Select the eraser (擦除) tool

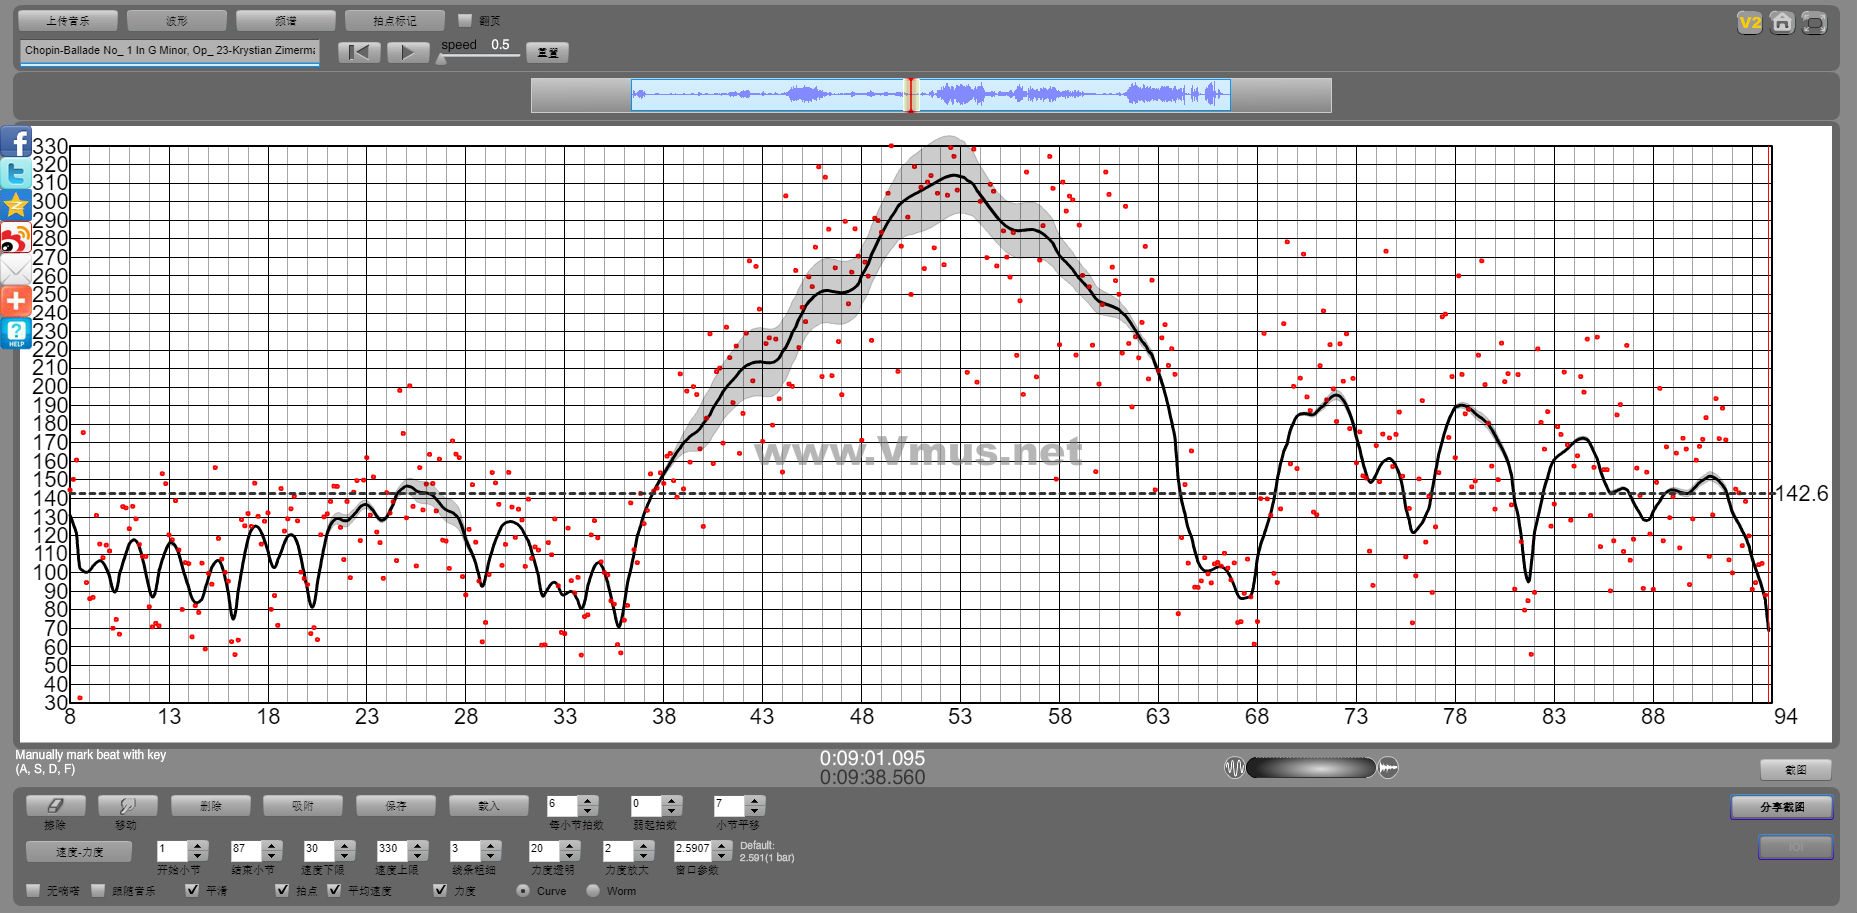tap(55, 805)
